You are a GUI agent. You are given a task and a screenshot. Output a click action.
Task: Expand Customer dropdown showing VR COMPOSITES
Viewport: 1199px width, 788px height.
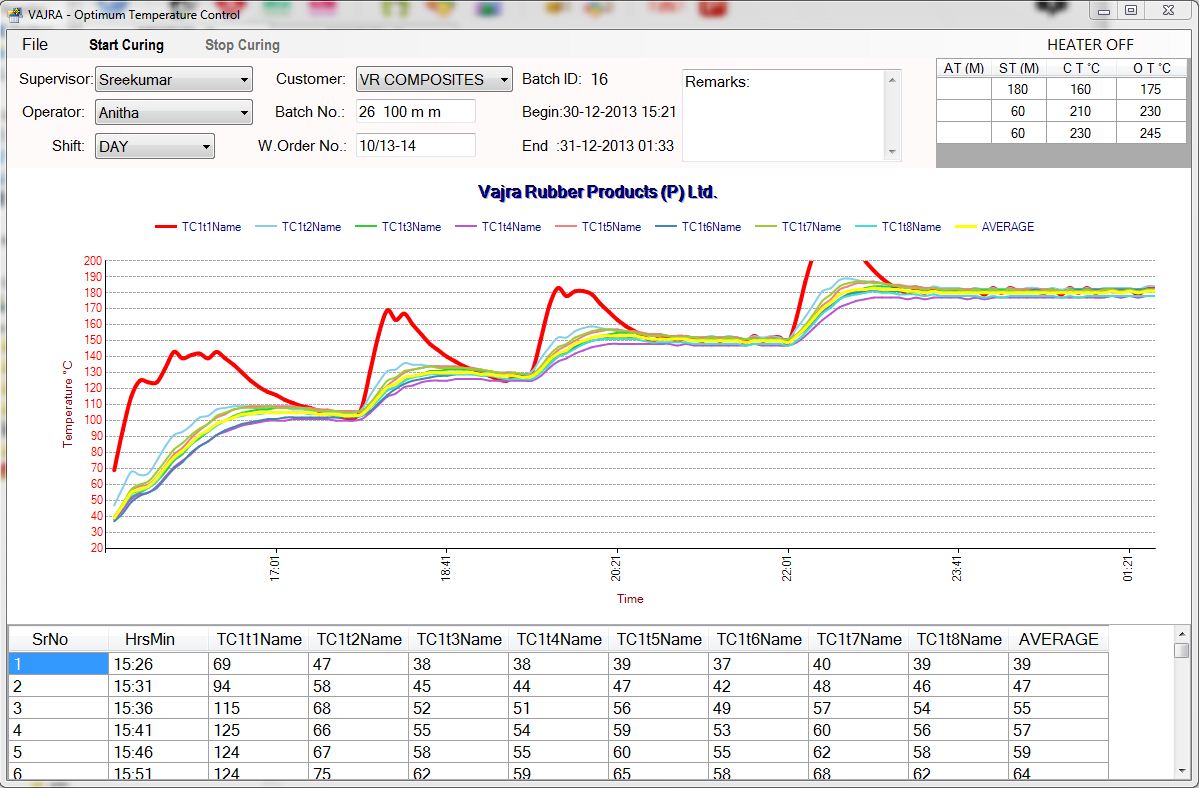[x=434, y=80]
